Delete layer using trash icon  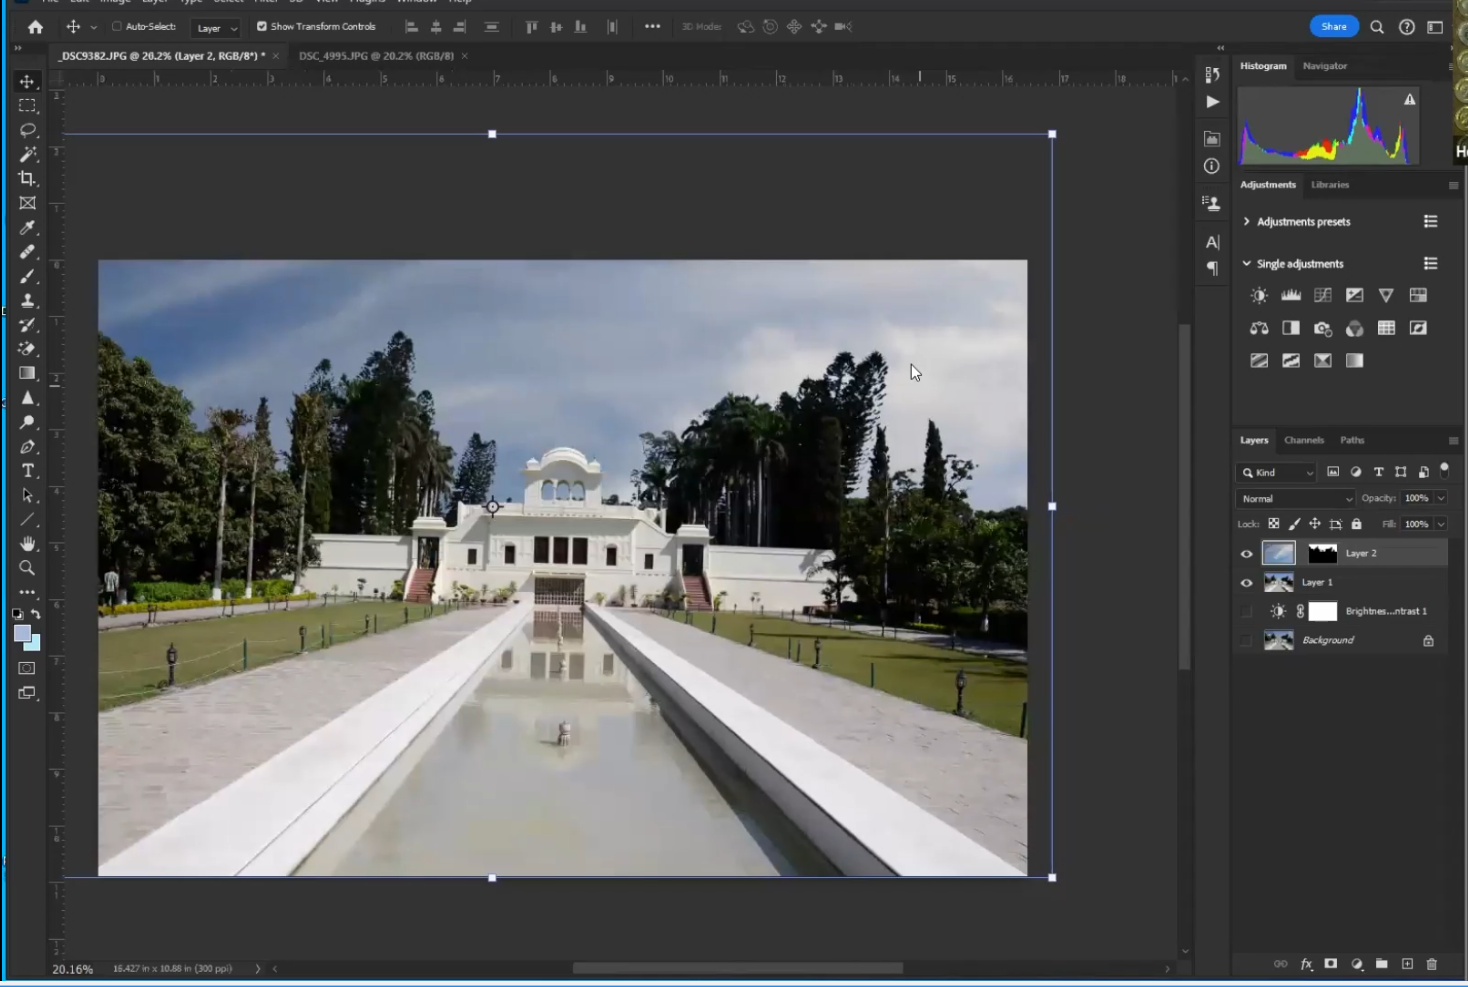(1431, 964)
